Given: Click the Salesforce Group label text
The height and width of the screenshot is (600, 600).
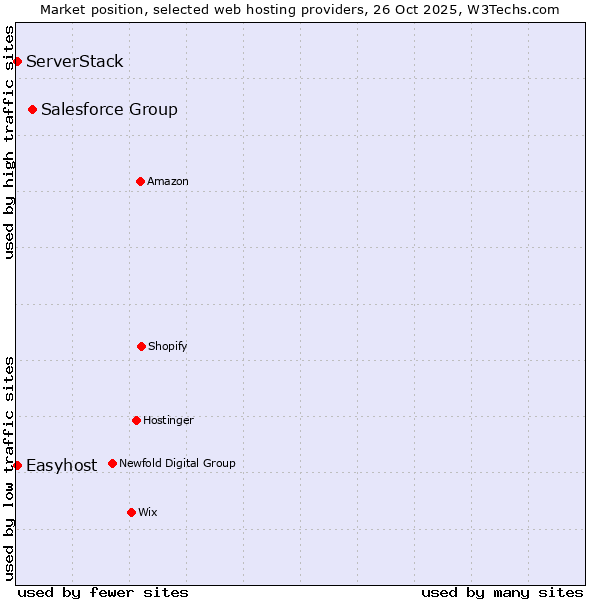Looking at the screenshot, I should click(109, 110).
